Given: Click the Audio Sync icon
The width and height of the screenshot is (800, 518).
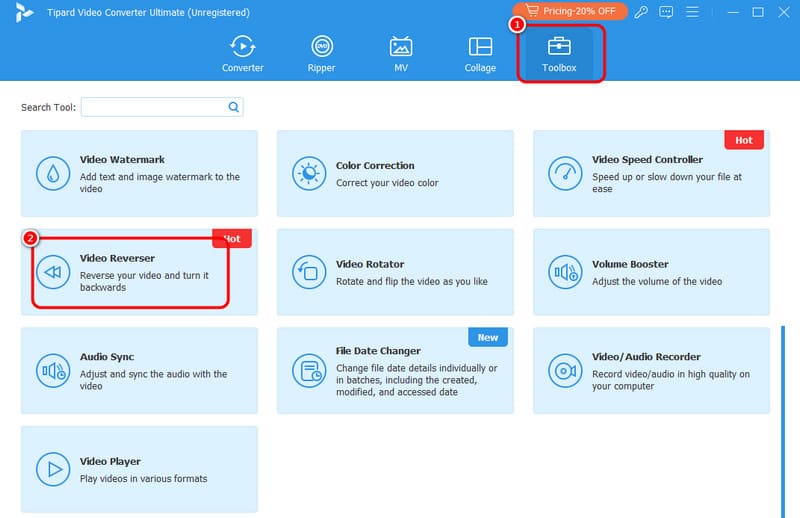Looking at the screenshot, I should pyautogui.click(x=52, y=371).
